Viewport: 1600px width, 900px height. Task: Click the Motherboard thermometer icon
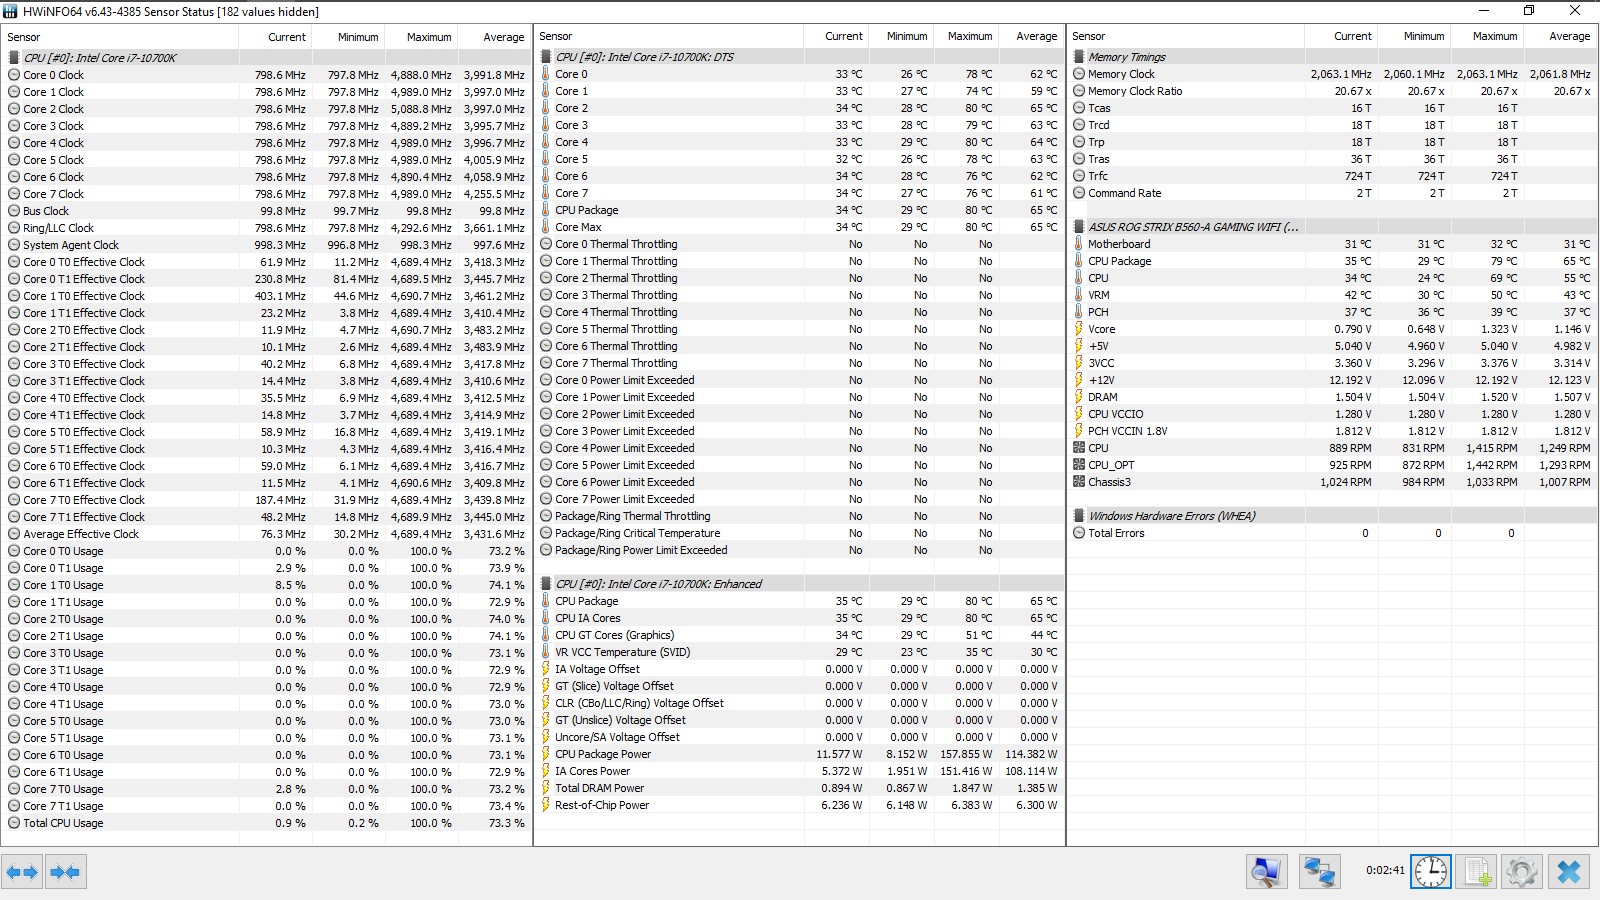[1079, 244]
